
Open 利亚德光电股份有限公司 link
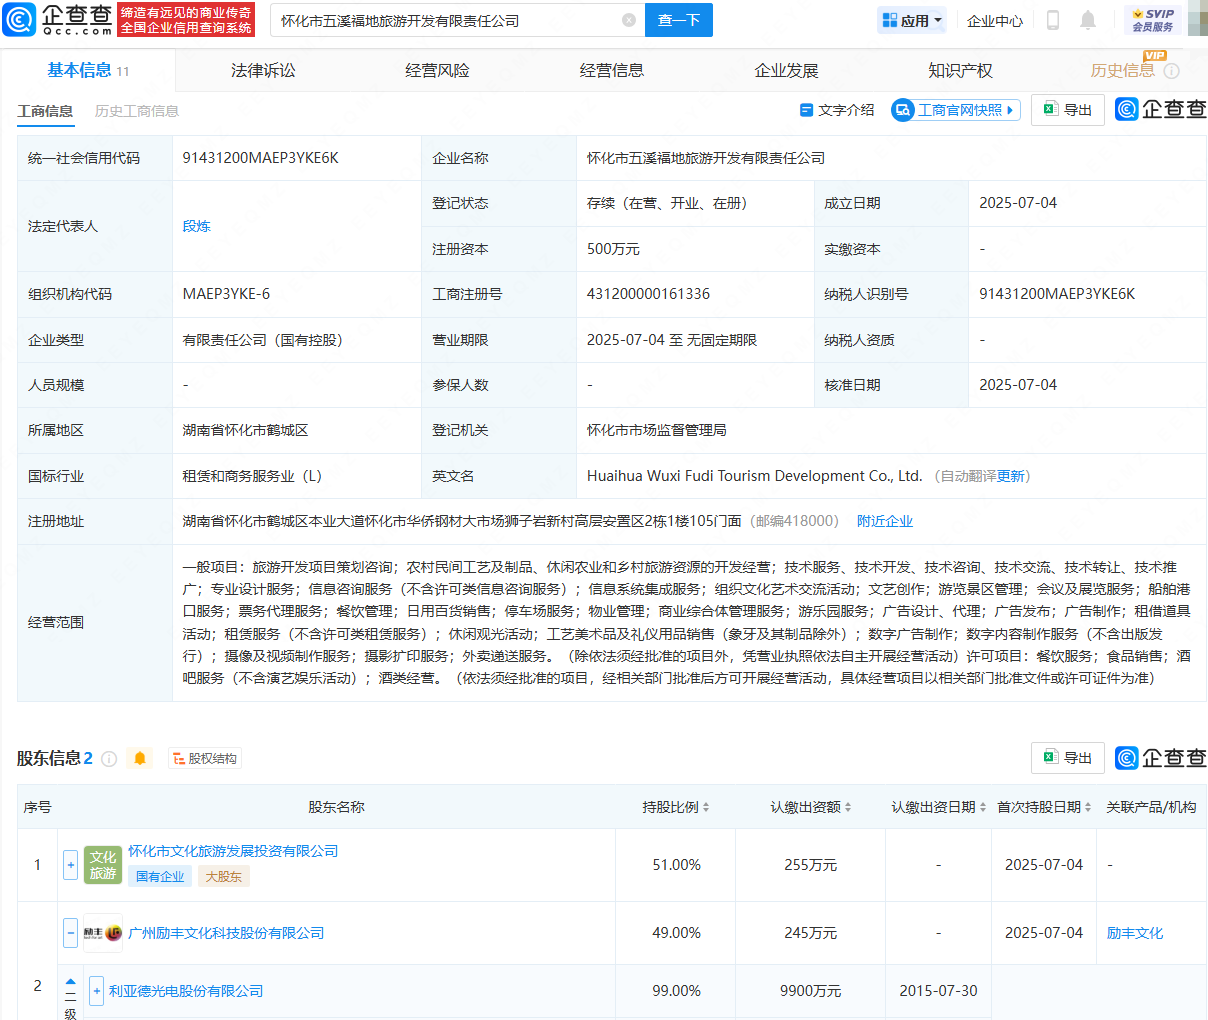point(186,991)
